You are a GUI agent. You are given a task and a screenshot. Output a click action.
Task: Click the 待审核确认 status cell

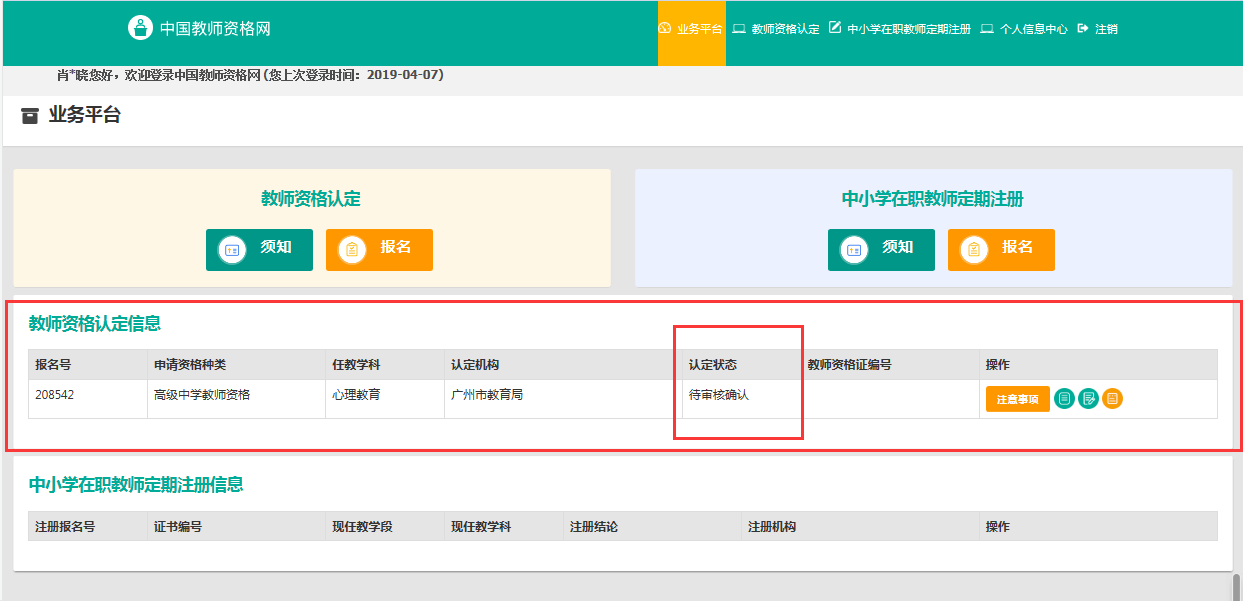719,395
